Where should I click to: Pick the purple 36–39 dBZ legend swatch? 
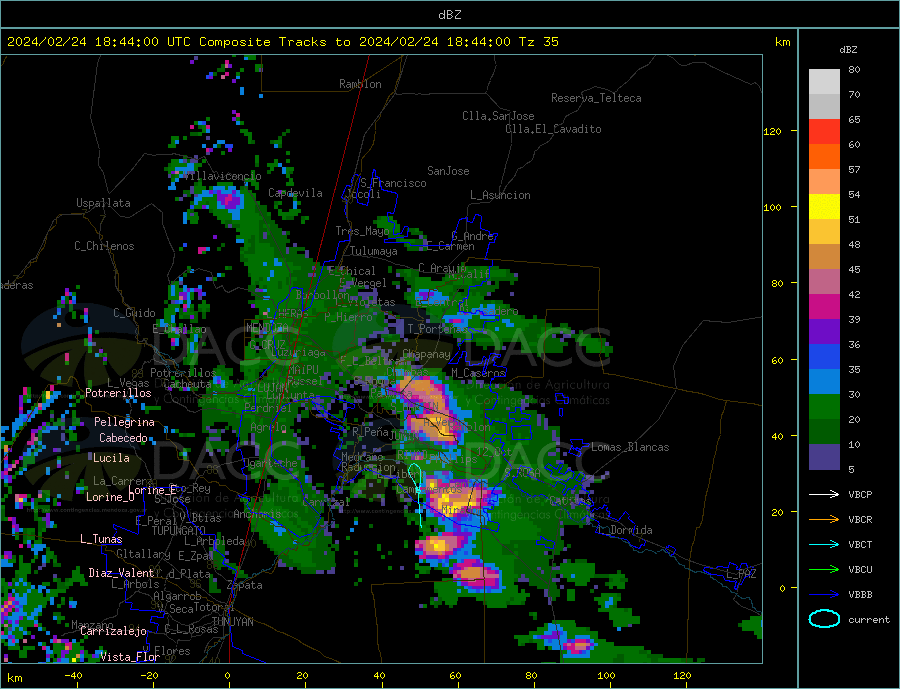tap(824, 332)
